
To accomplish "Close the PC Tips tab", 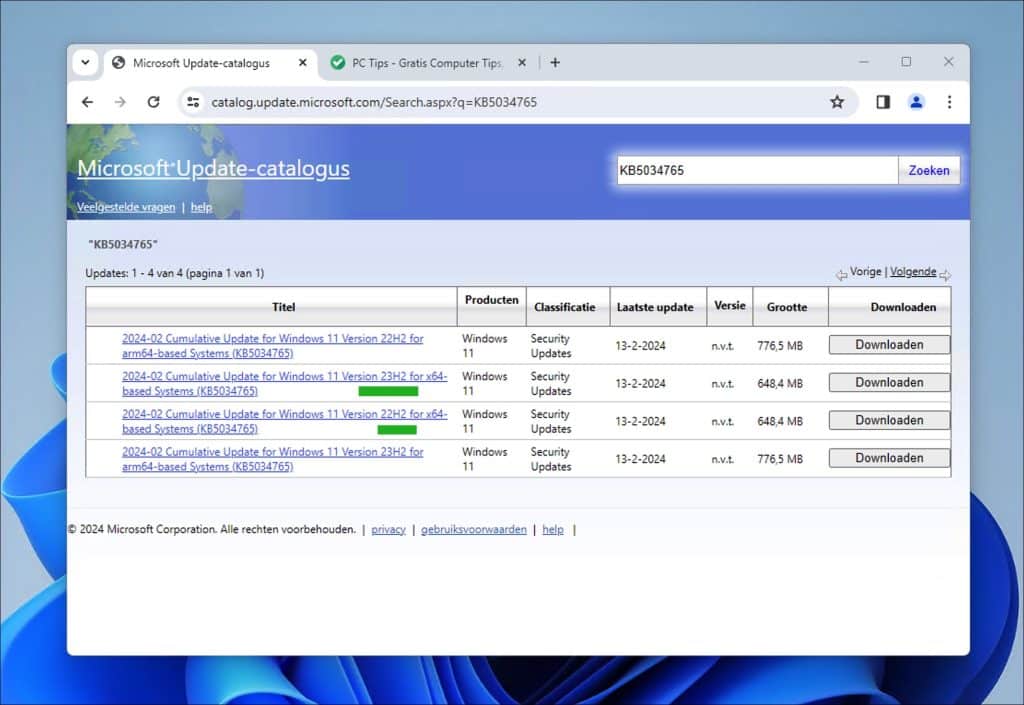I will [x=522, y=63].
